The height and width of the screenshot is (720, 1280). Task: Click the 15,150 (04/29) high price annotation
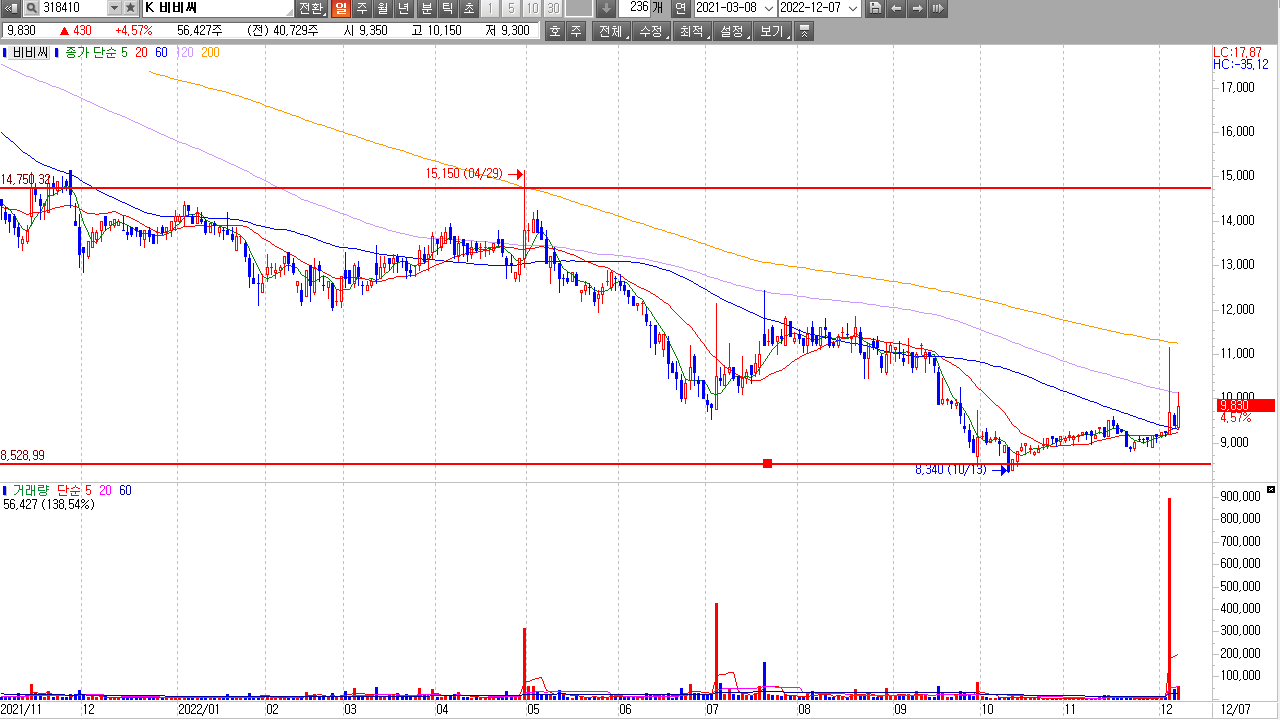click(464, 174)
